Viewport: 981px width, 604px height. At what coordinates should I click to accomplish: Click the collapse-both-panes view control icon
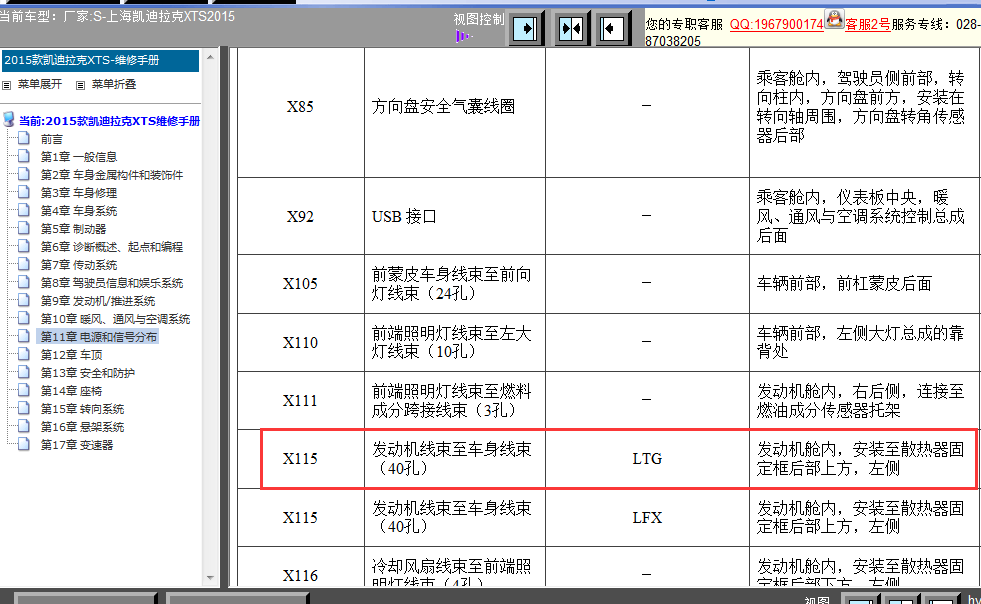click(x=571, y=29)
